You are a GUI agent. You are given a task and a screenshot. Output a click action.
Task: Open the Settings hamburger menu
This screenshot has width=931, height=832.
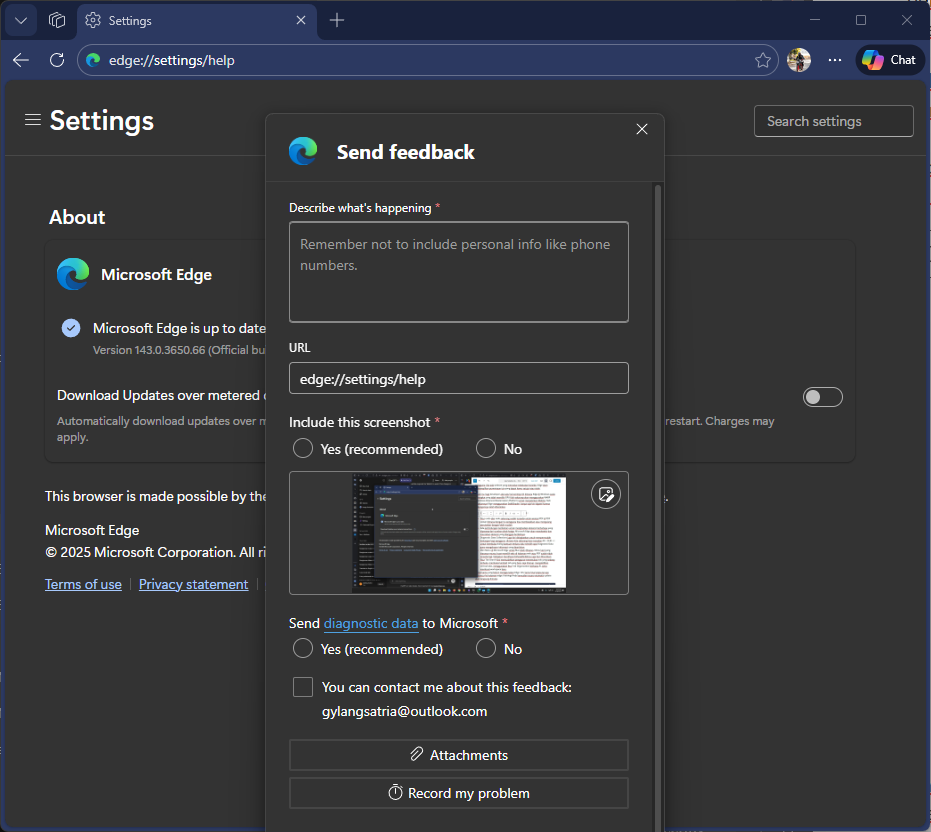point(33,120)
